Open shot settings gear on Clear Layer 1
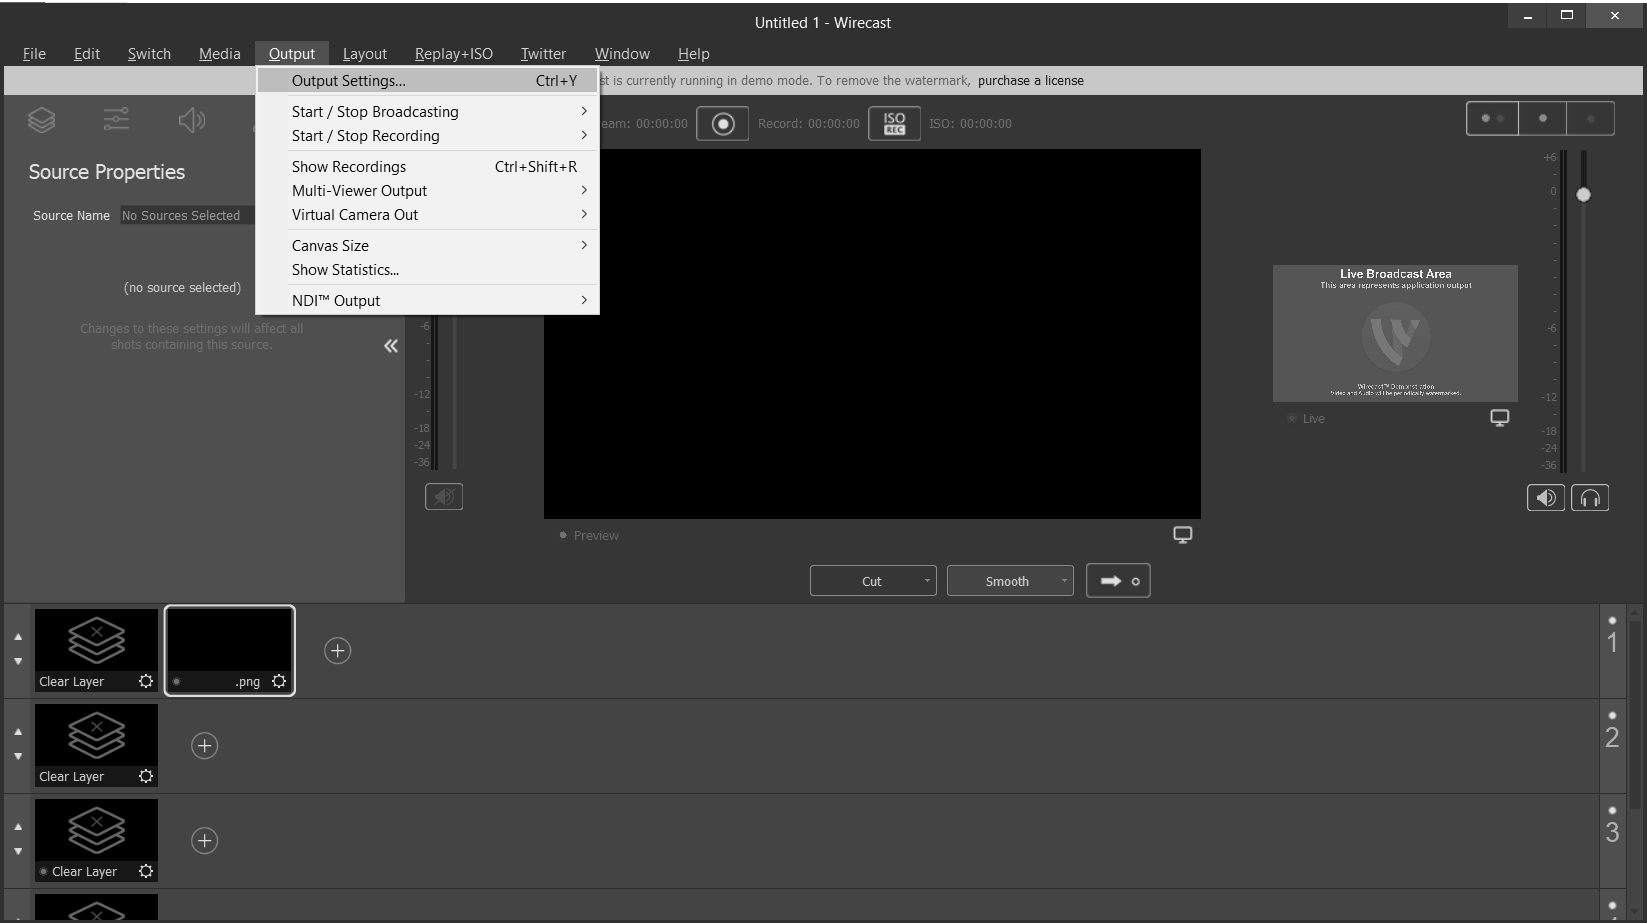 [146, 681]
